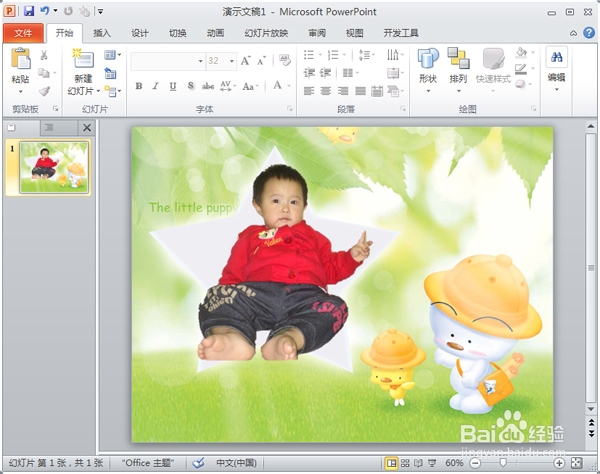Toggle Underline formatting
Screen dimensions: 600x474
point(173,86)
